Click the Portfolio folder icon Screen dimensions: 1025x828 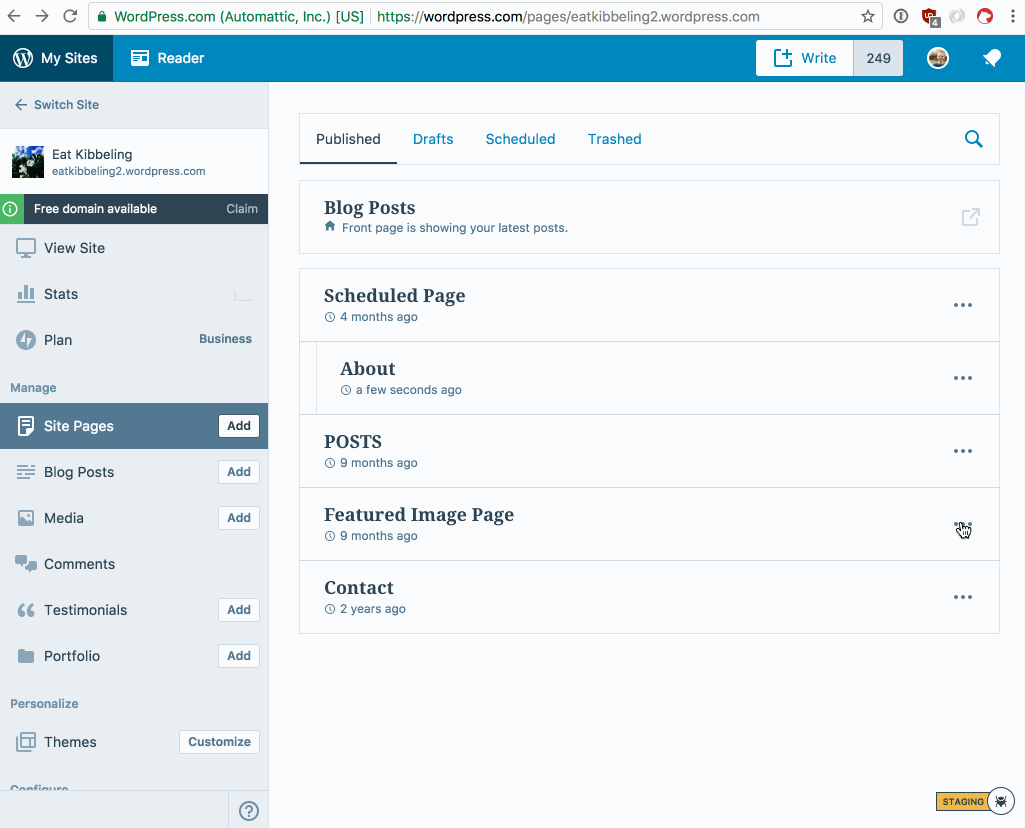25,656
